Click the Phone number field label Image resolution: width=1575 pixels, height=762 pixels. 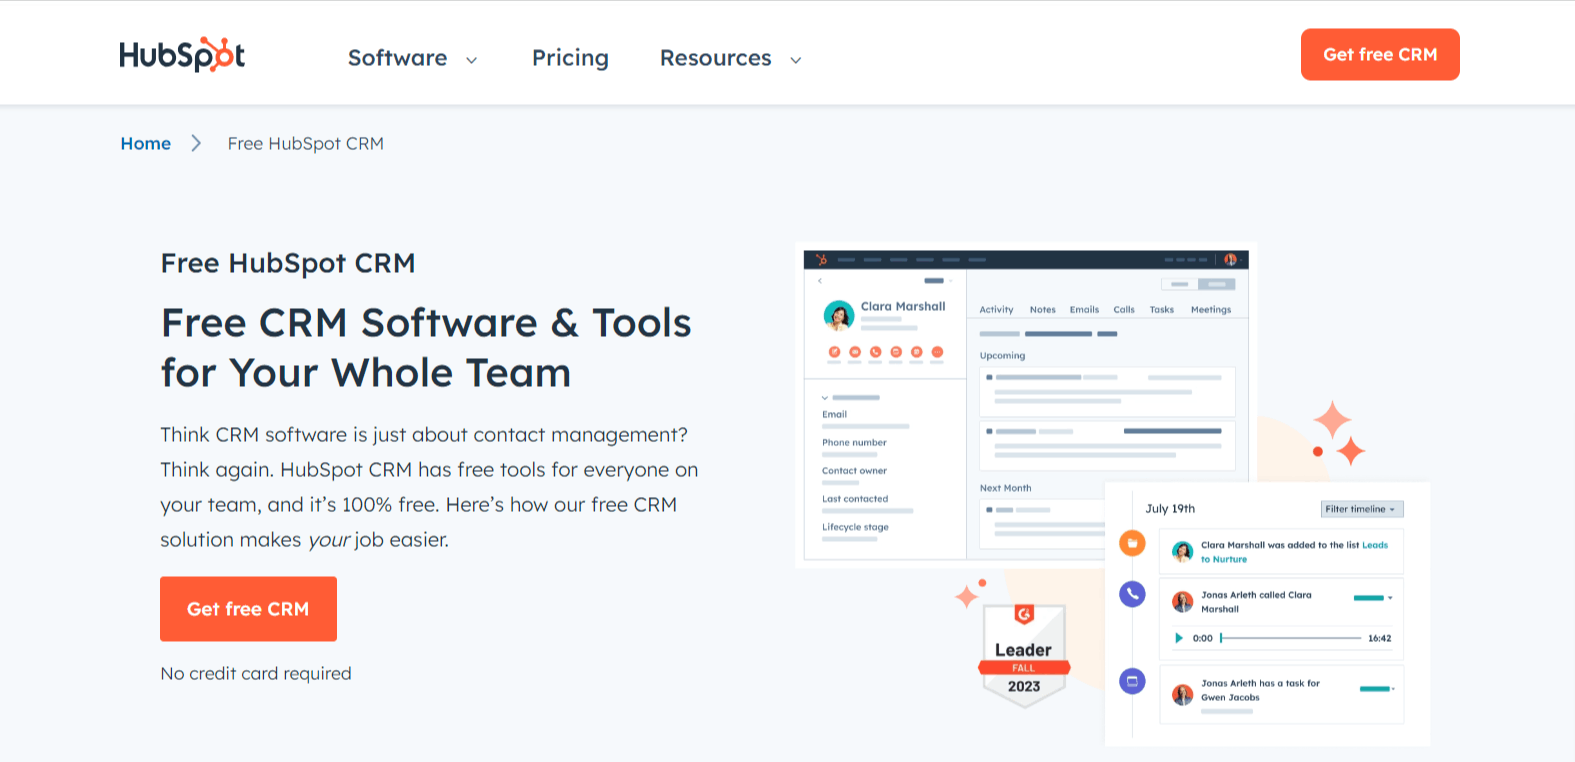pyautogui.click(x=854, y=442)
